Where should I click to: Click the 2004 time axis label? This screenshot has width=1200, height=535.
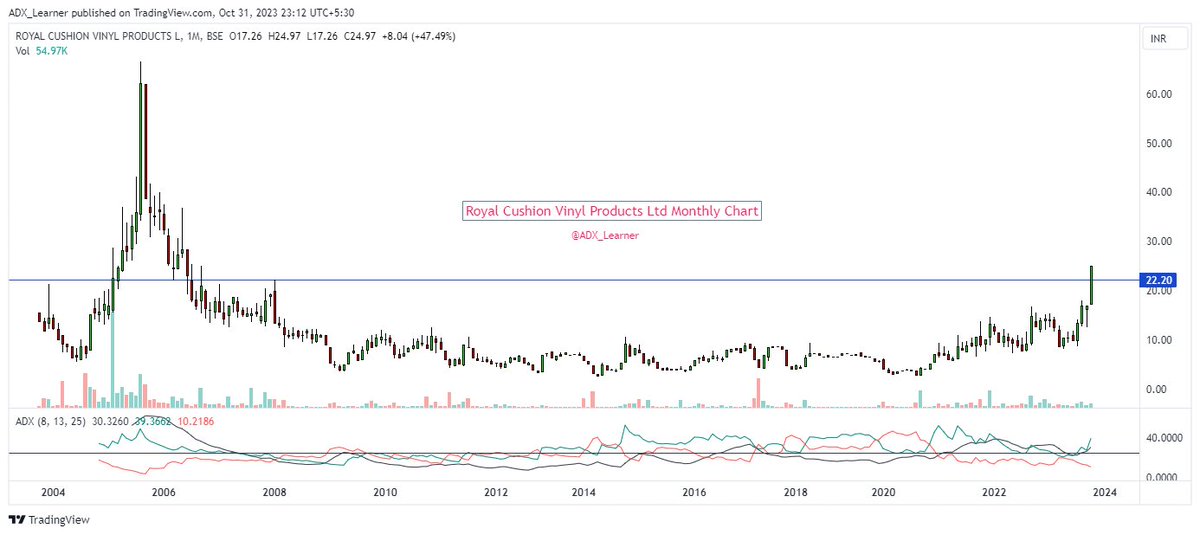[54, 493]
